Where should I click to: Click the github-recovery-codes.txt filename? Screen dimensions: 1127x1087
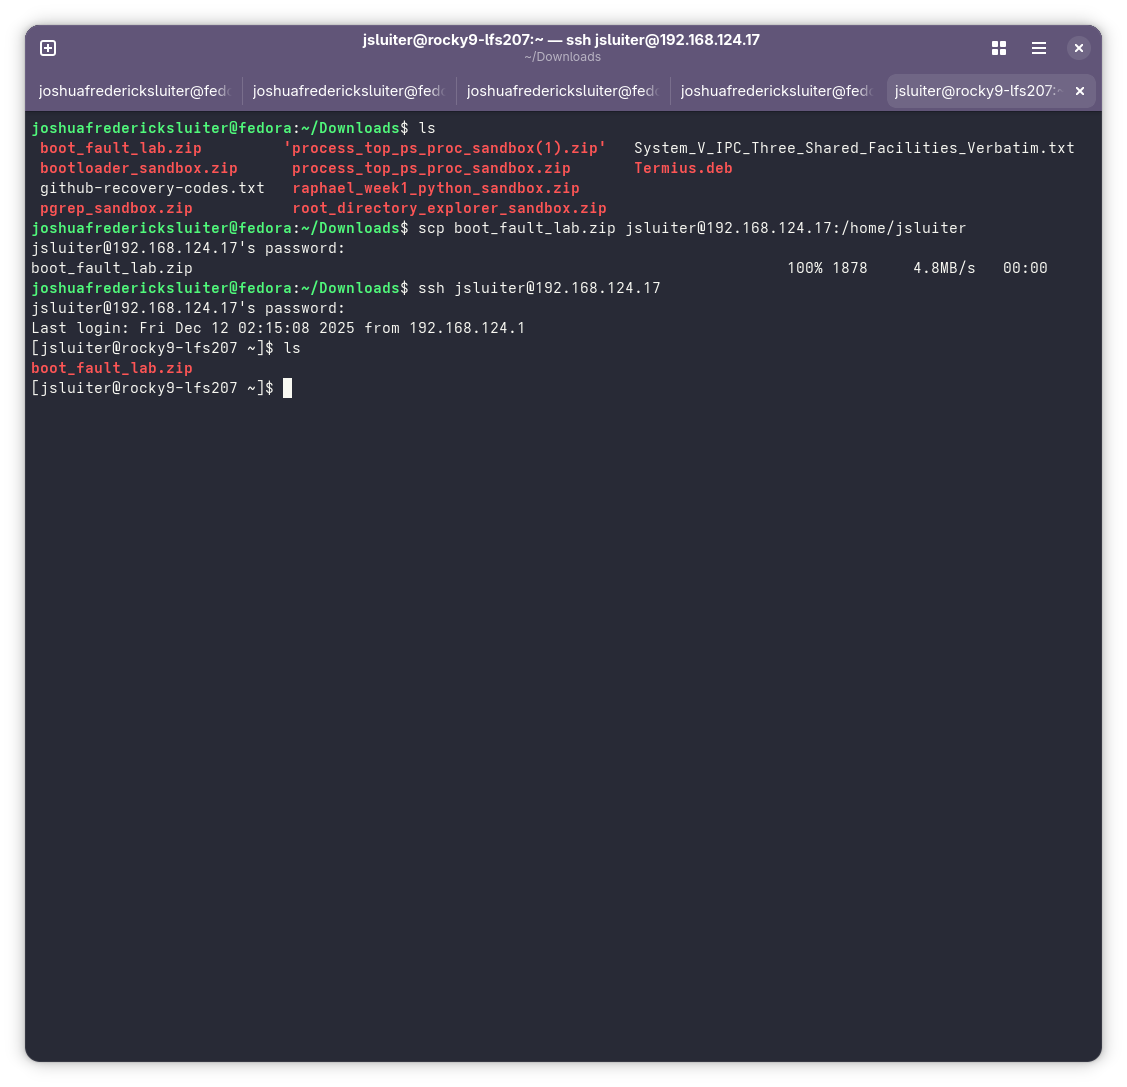click(152, 188)
